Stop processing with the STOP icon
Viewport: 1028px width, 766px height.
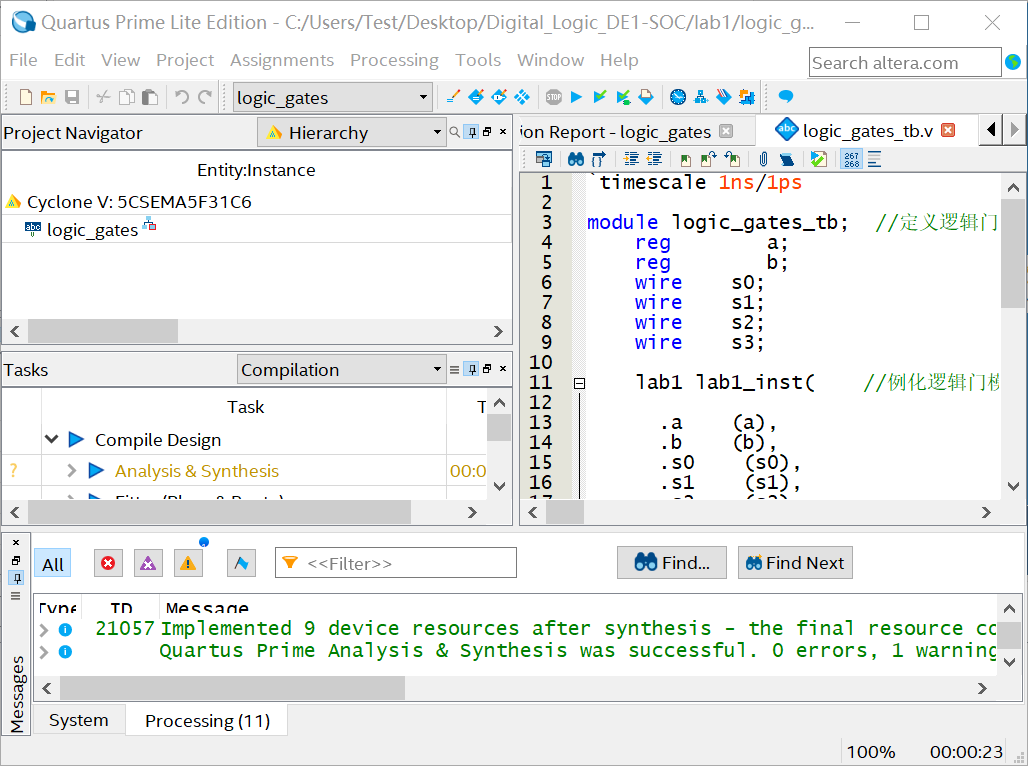coord(553,97)
